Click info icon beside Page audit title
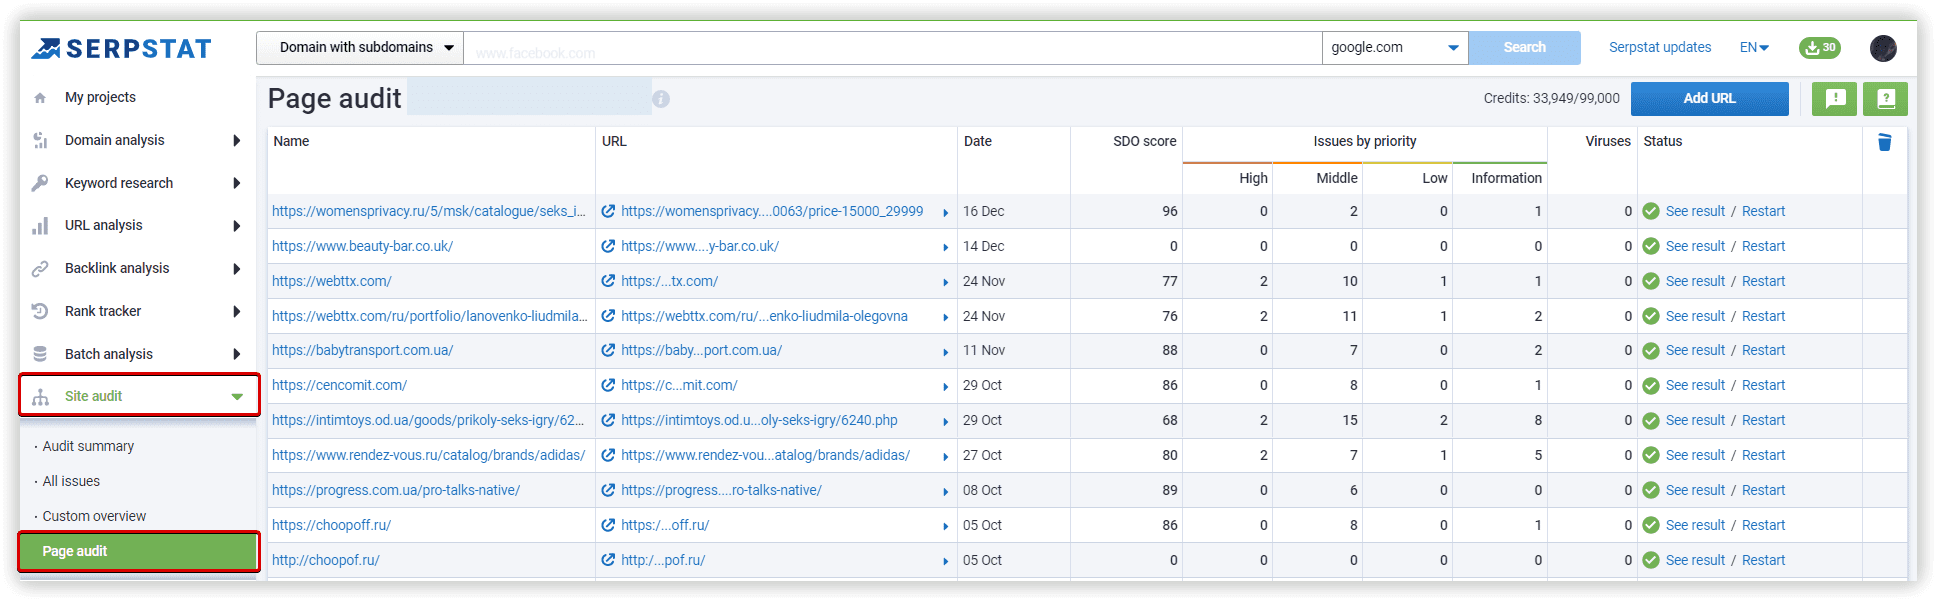The image size is (1937, 601). [661, 99]
